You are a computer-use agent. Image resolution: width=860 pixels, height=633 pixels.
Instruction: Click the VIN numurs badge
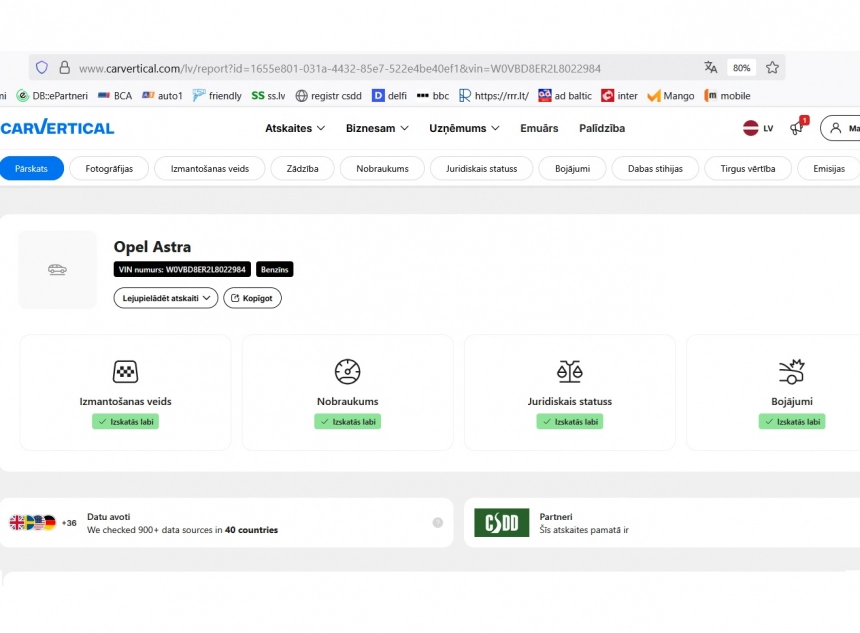[182, 269]
